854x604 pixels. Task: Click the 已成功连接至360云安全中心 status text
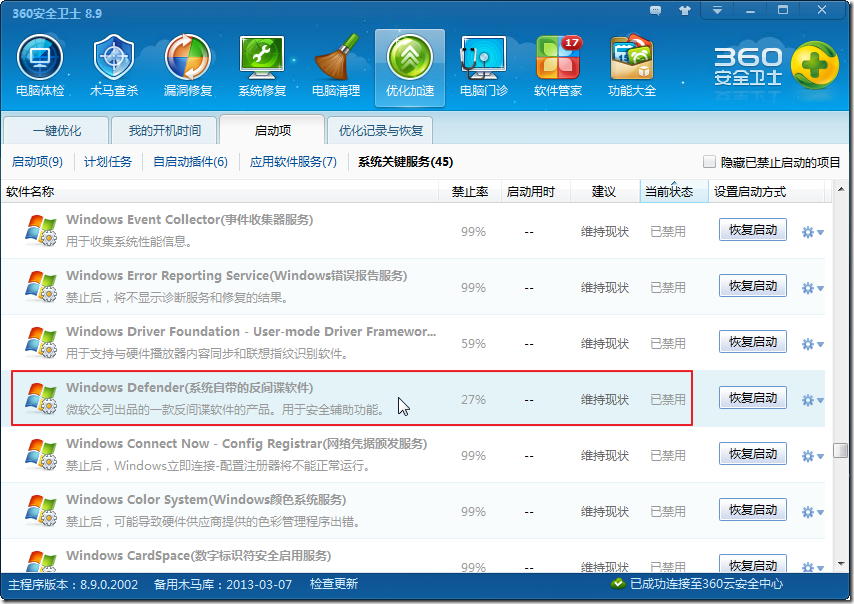[x=706, y=584]
